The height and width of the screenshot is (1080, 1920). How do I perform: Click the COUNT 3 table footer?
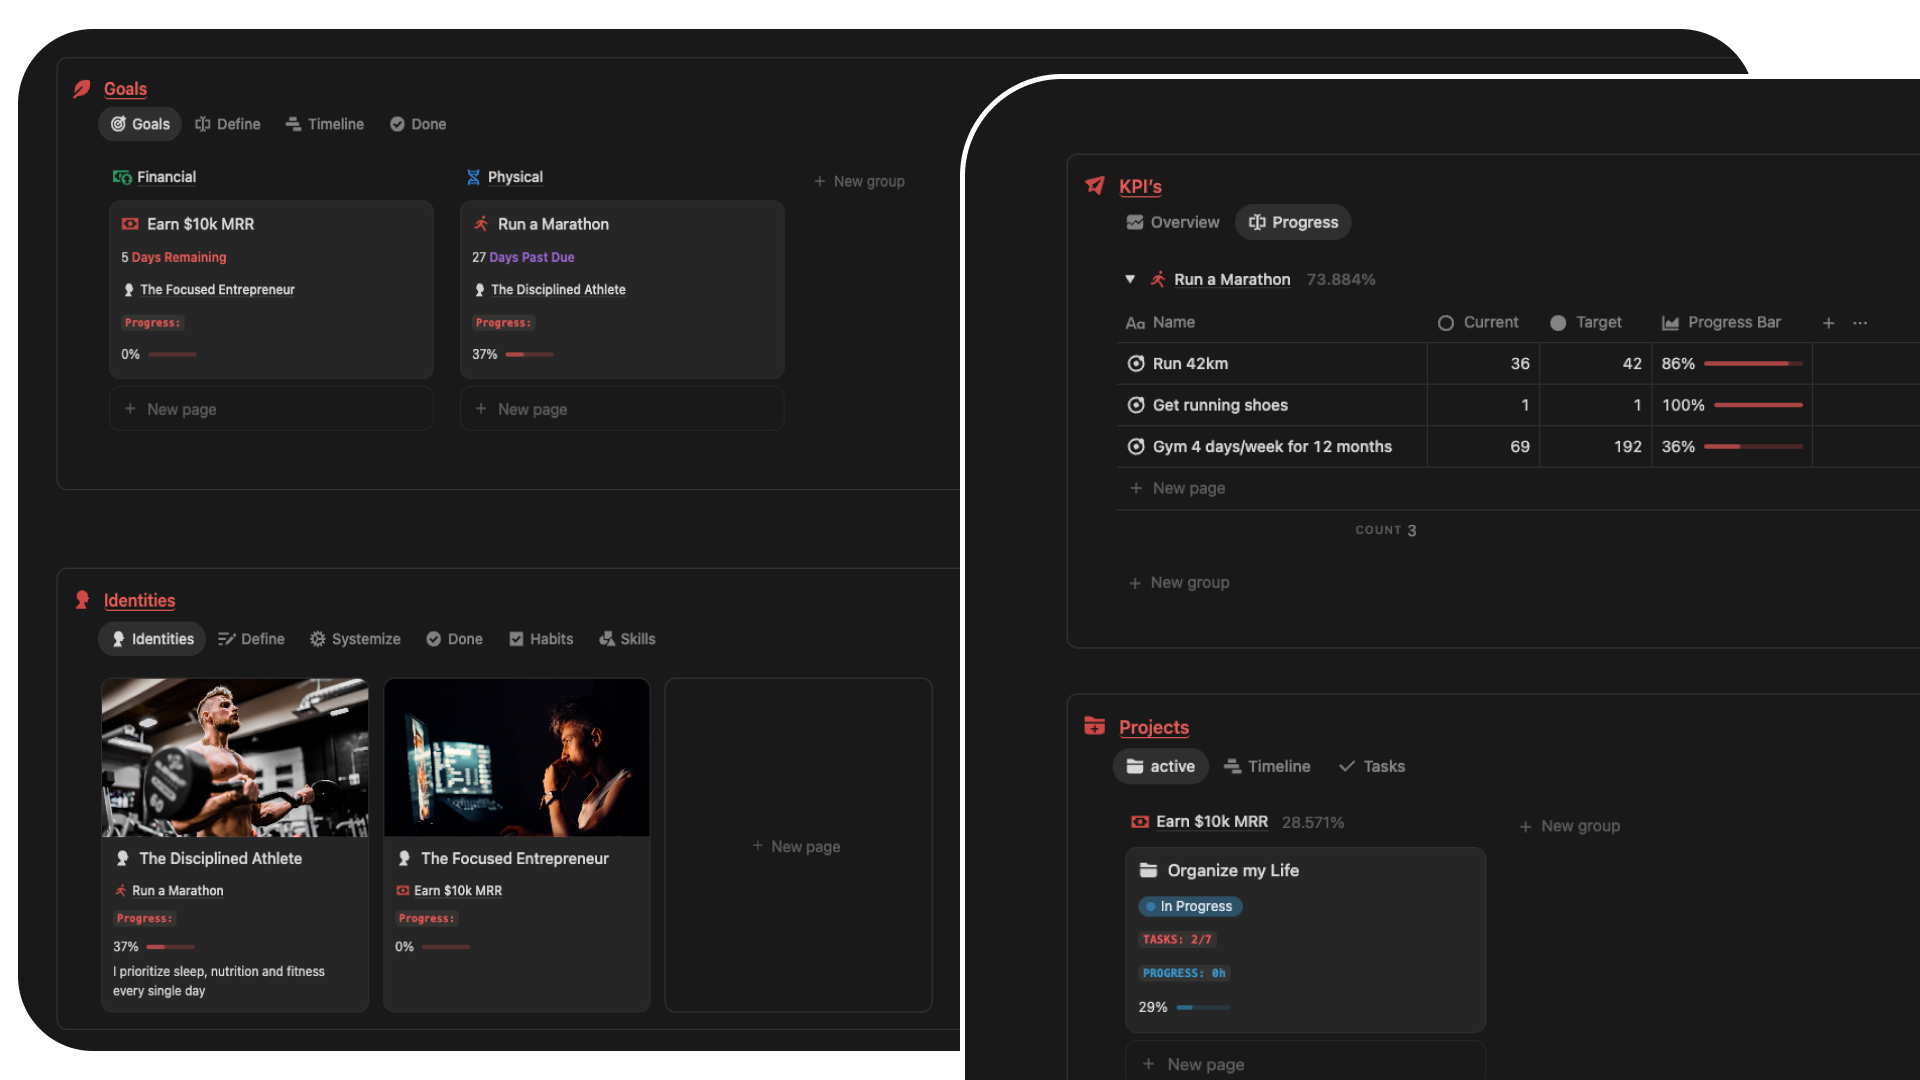point(1385,530)
